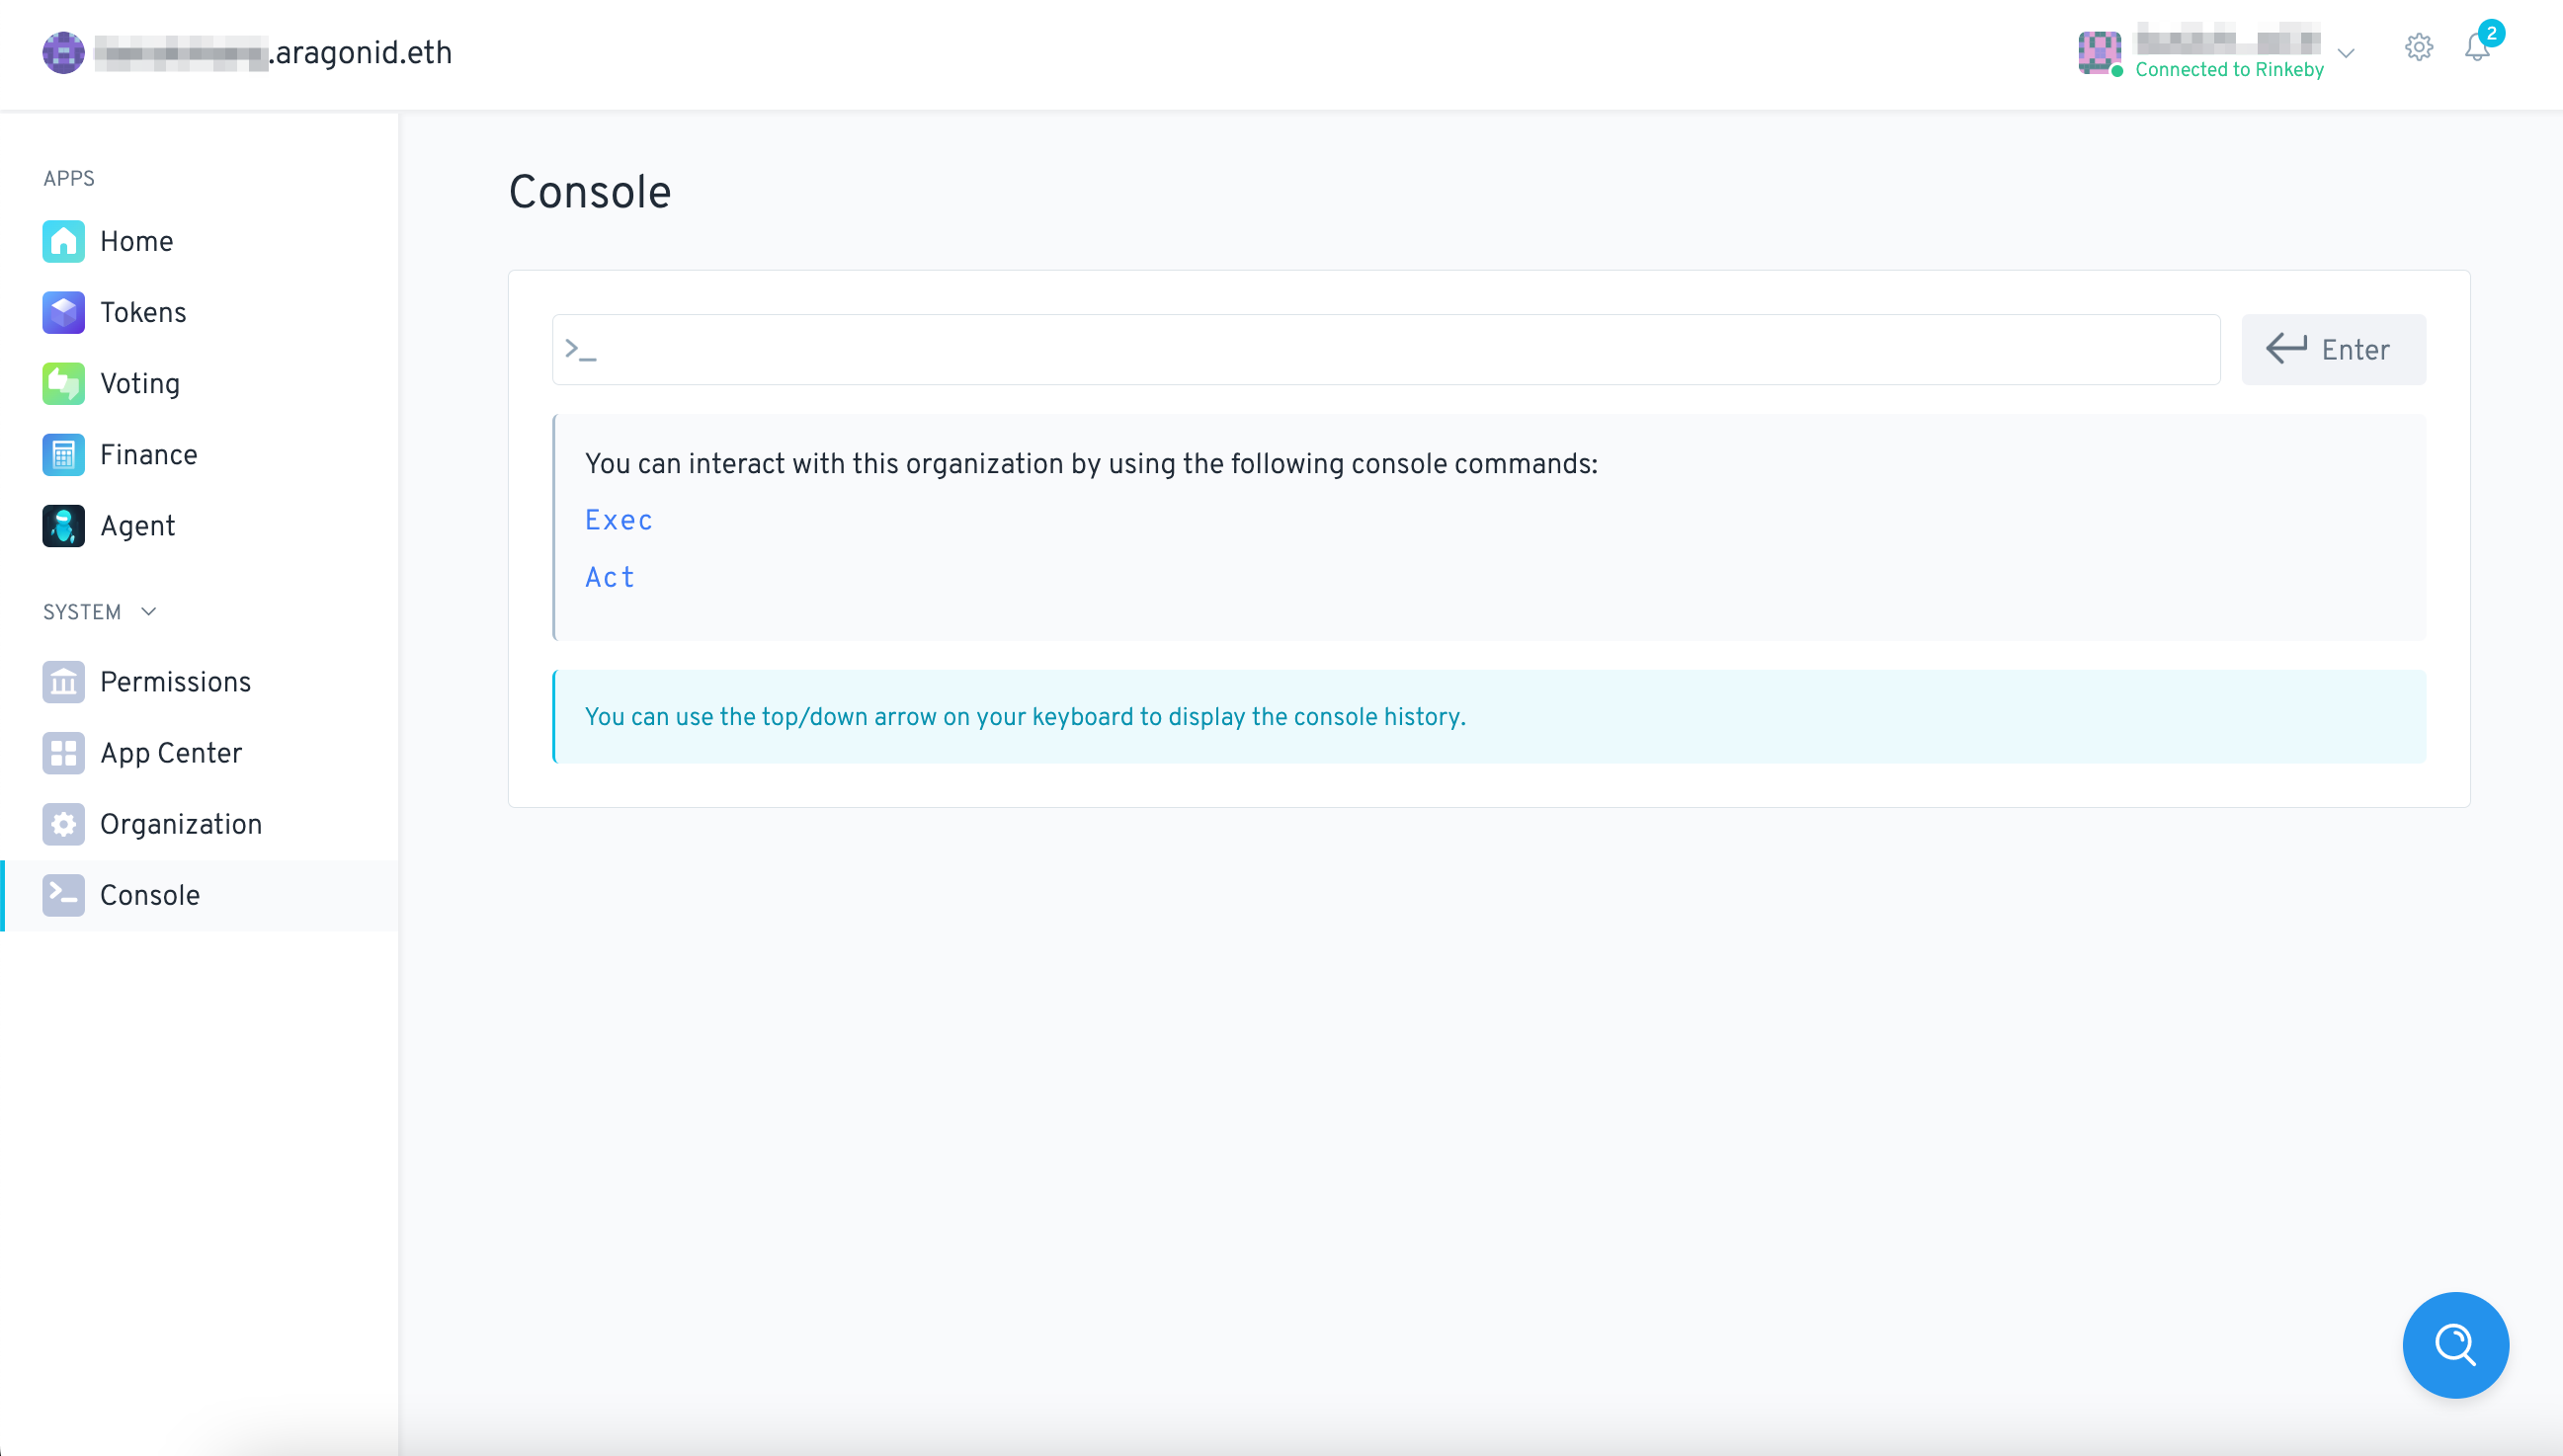Select the Voting app icon
The width and height of the screenshot is (2563, 1456).
coord(63,384)
